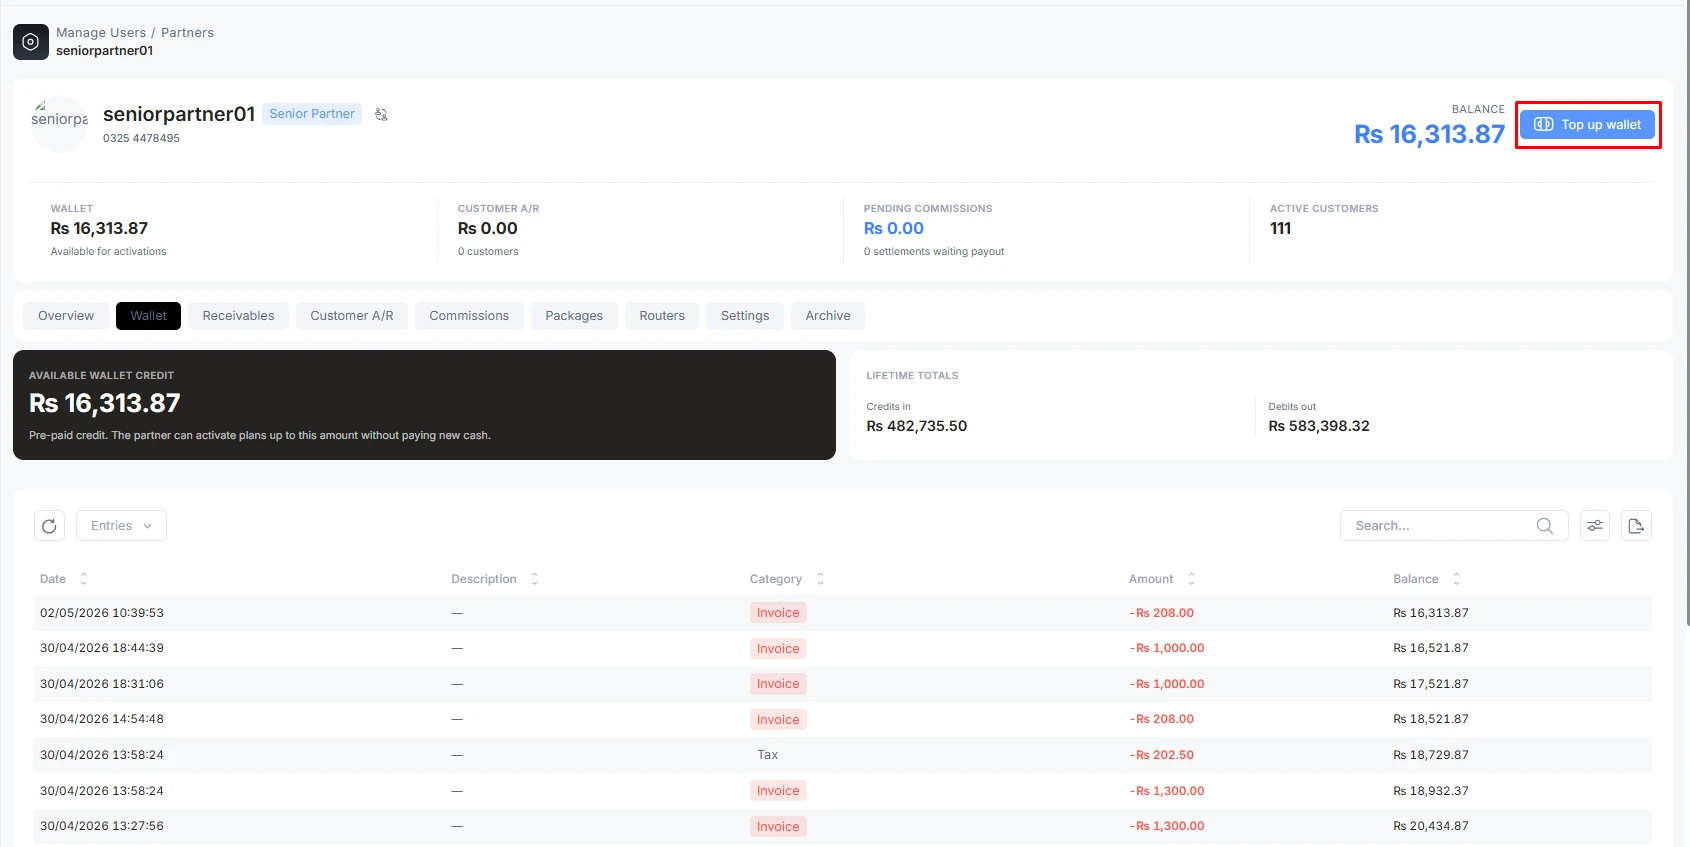Click the search magnifier icon
The image size is (1690, 847).
pyautogui.click(x=1545, y=526)
